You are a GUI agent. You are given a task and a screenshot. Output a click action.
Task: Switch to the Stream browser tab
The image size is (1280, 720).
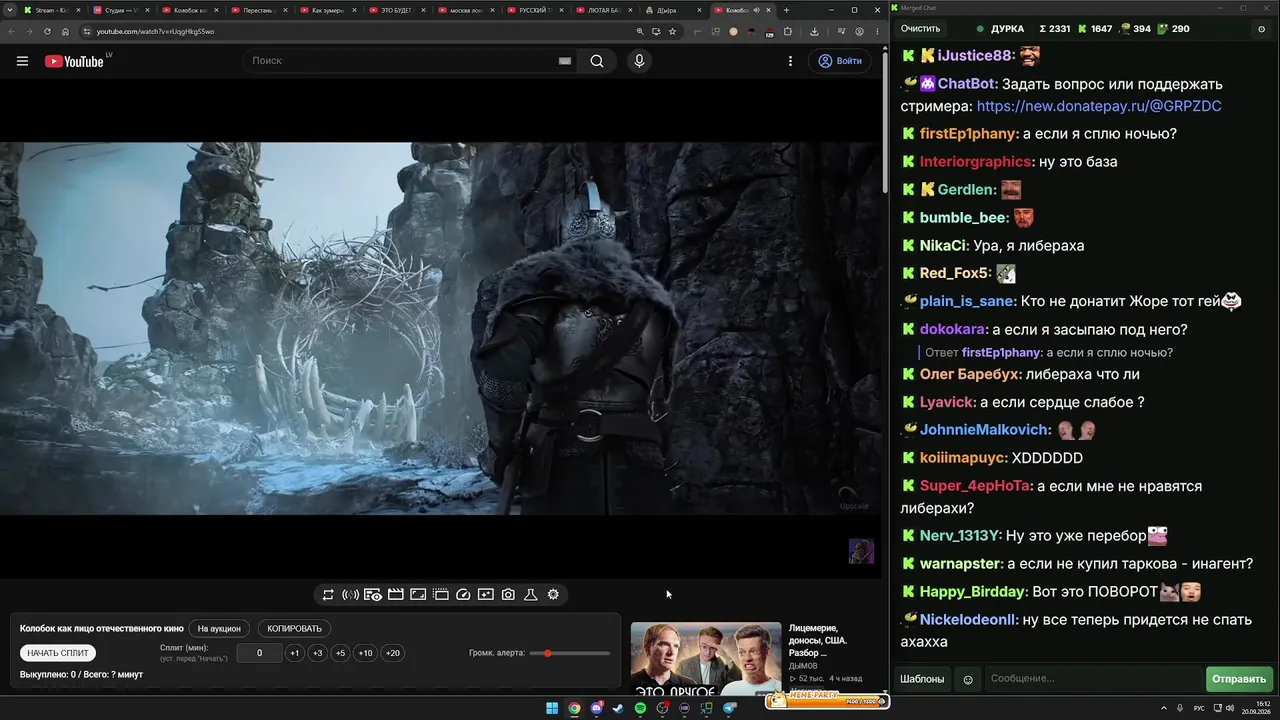pyautogui.click(x=50, y=10)
